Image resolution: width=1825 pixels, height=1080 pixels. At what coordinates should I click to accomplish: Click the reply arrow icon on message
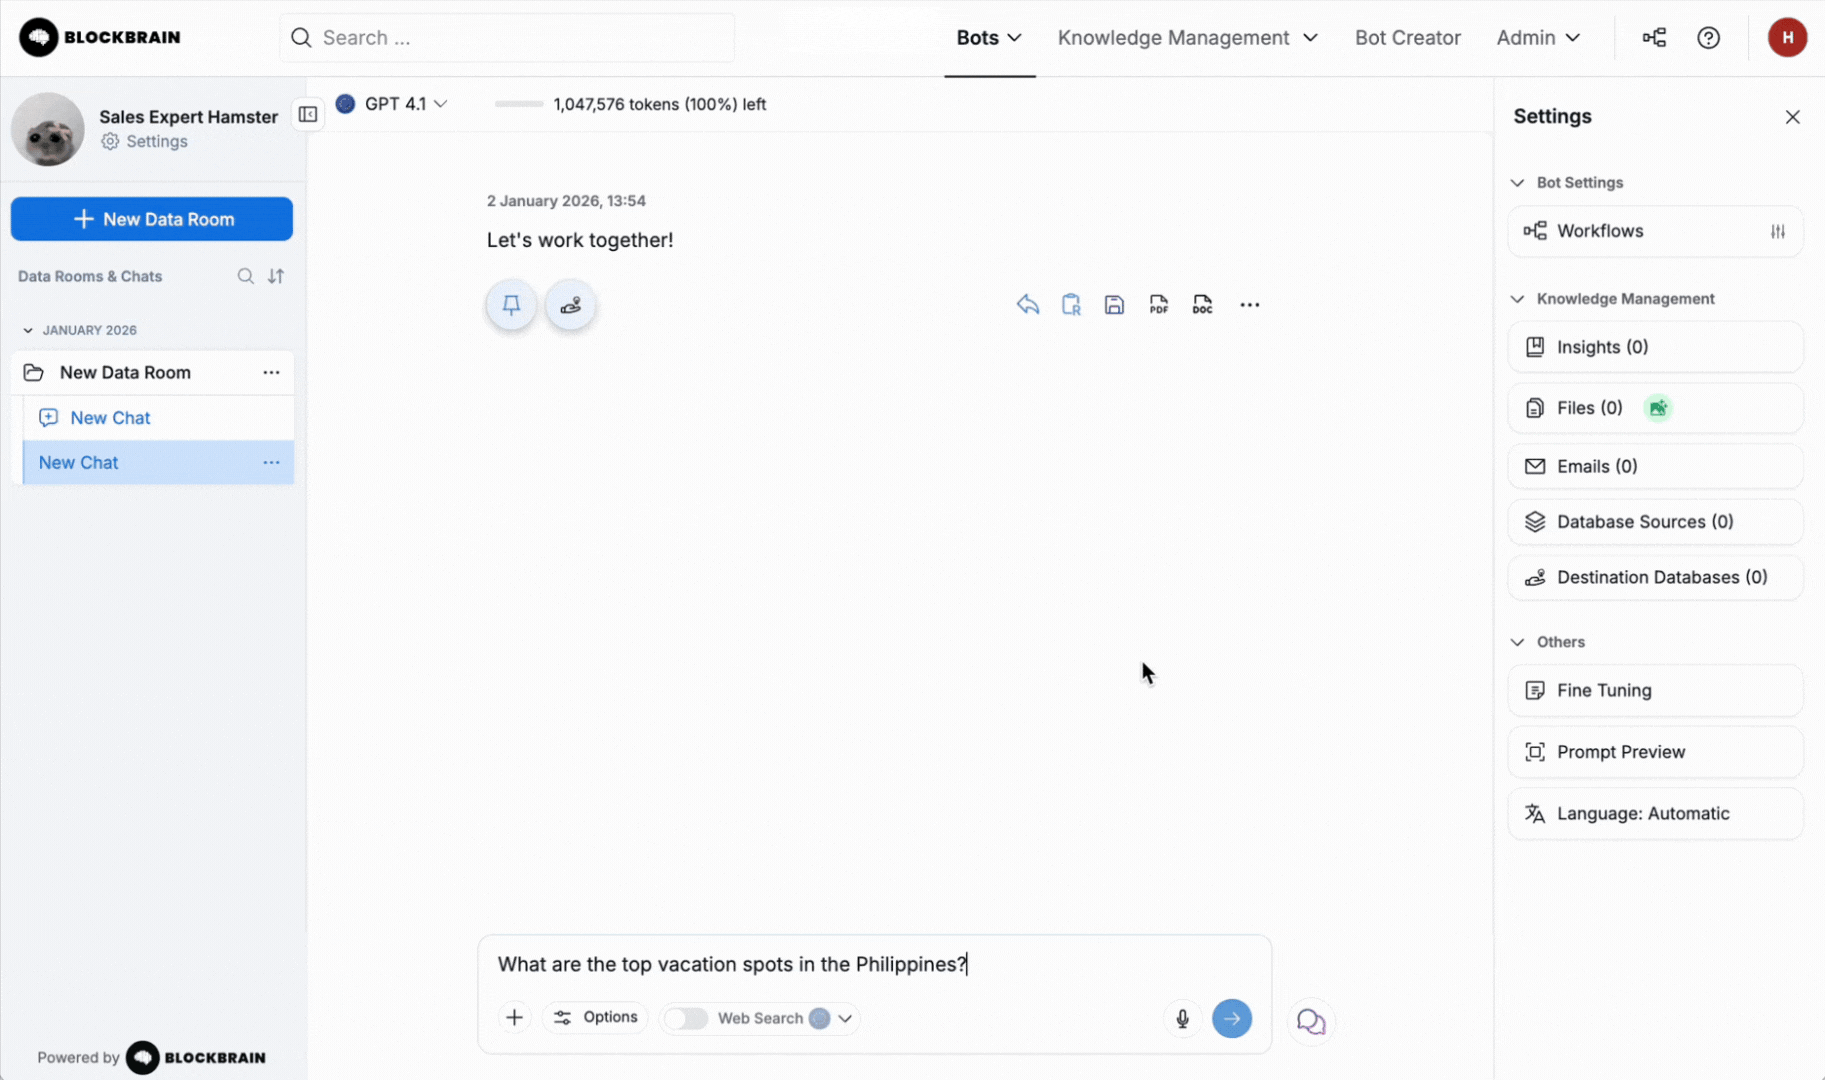[x=1027, y=305]
